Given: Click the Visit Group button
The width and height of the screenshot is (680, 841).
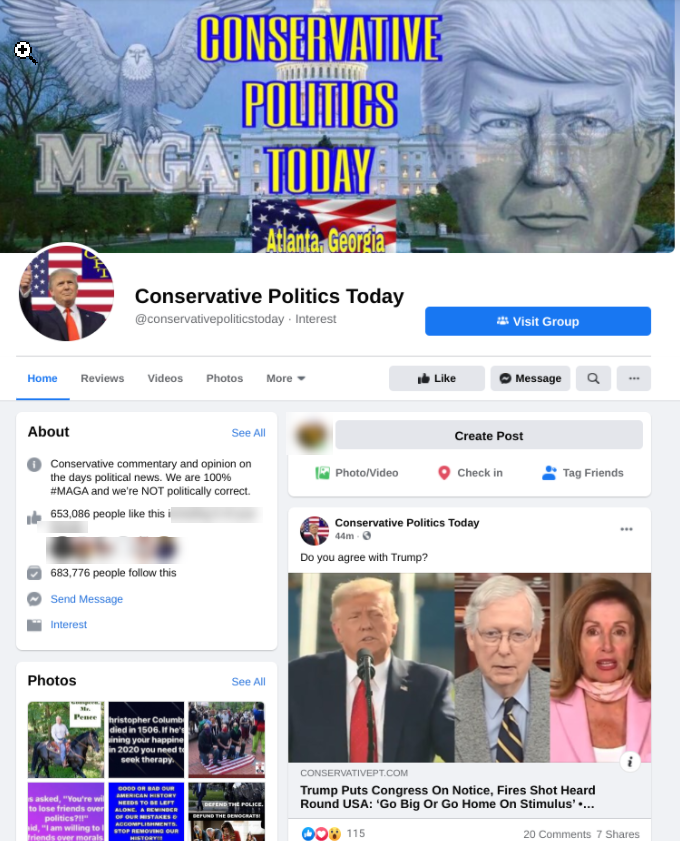Looking at the screenshot, I should coord(538,321).
